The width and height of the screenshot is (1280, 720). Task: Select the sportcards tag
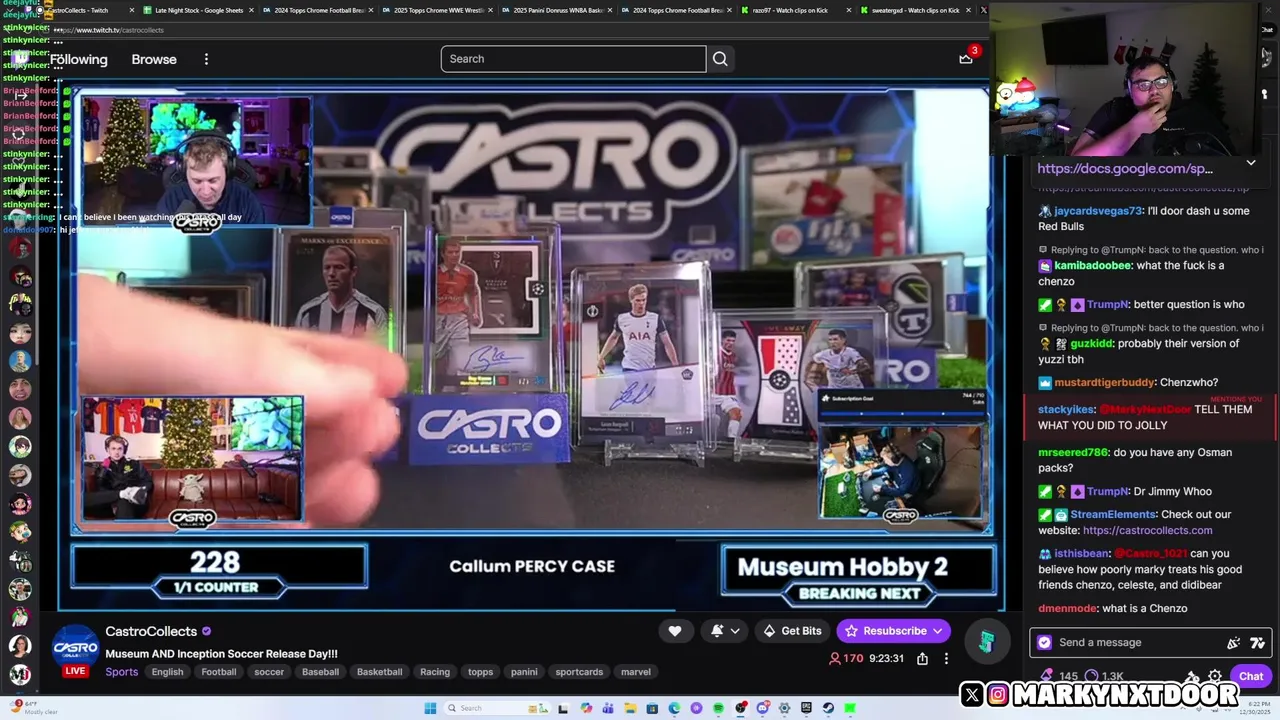coord(579,672)
